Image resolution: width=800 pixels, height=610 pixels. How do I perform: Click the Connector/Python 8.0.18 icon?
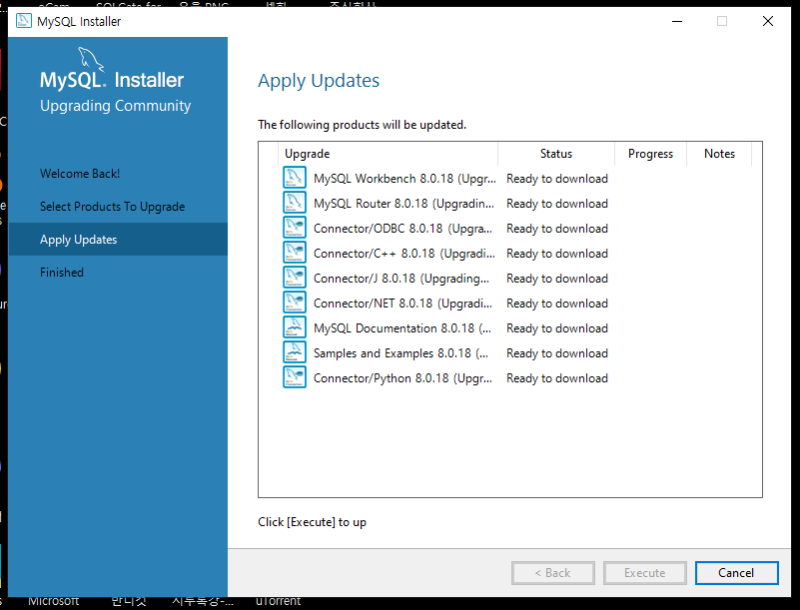(x=294, y=377)
